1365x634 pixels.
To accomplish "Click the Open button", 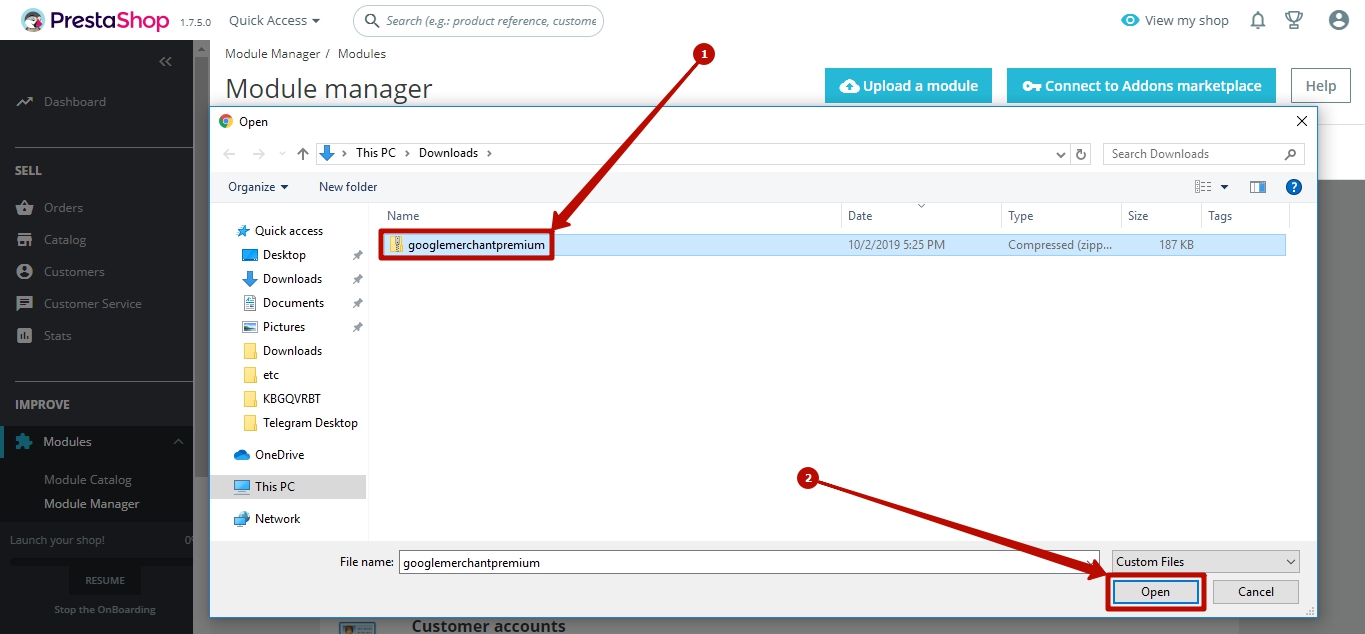I will pos(1155,592).
